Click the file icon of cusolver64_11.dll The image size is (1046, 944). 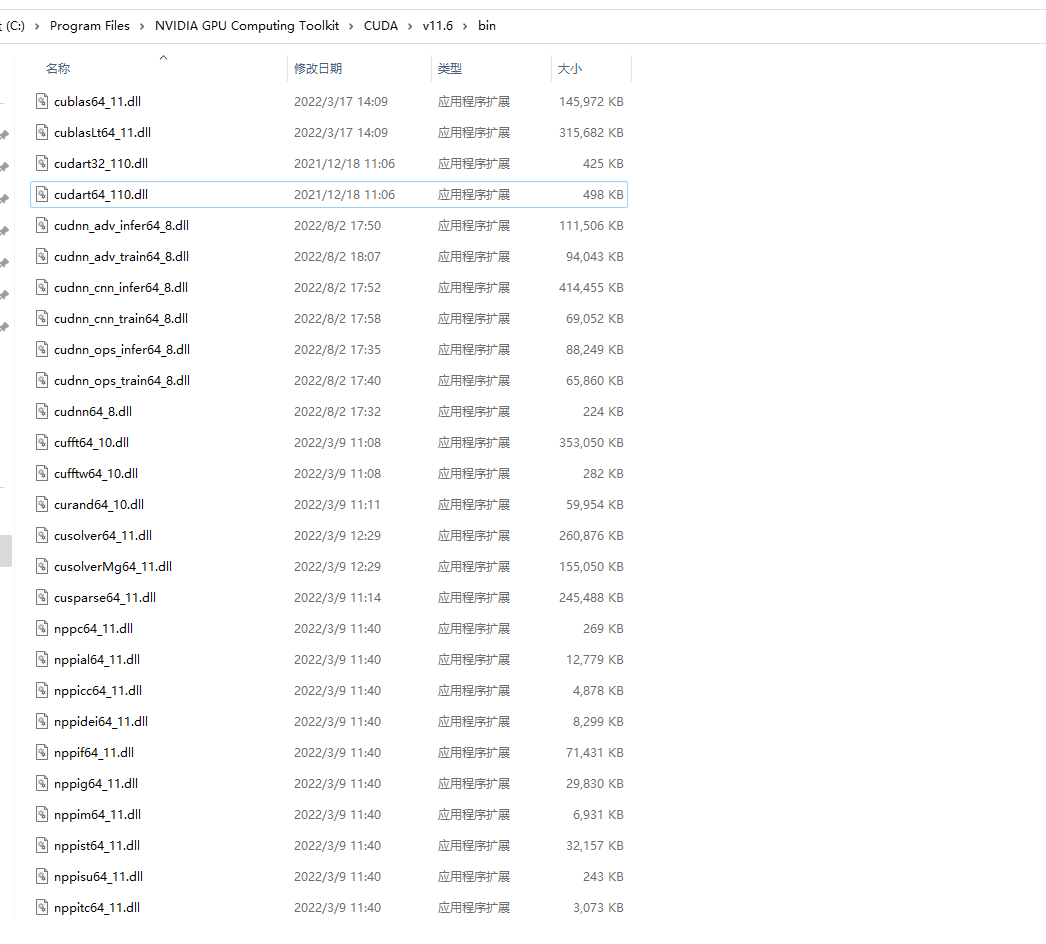coord(41,535)
